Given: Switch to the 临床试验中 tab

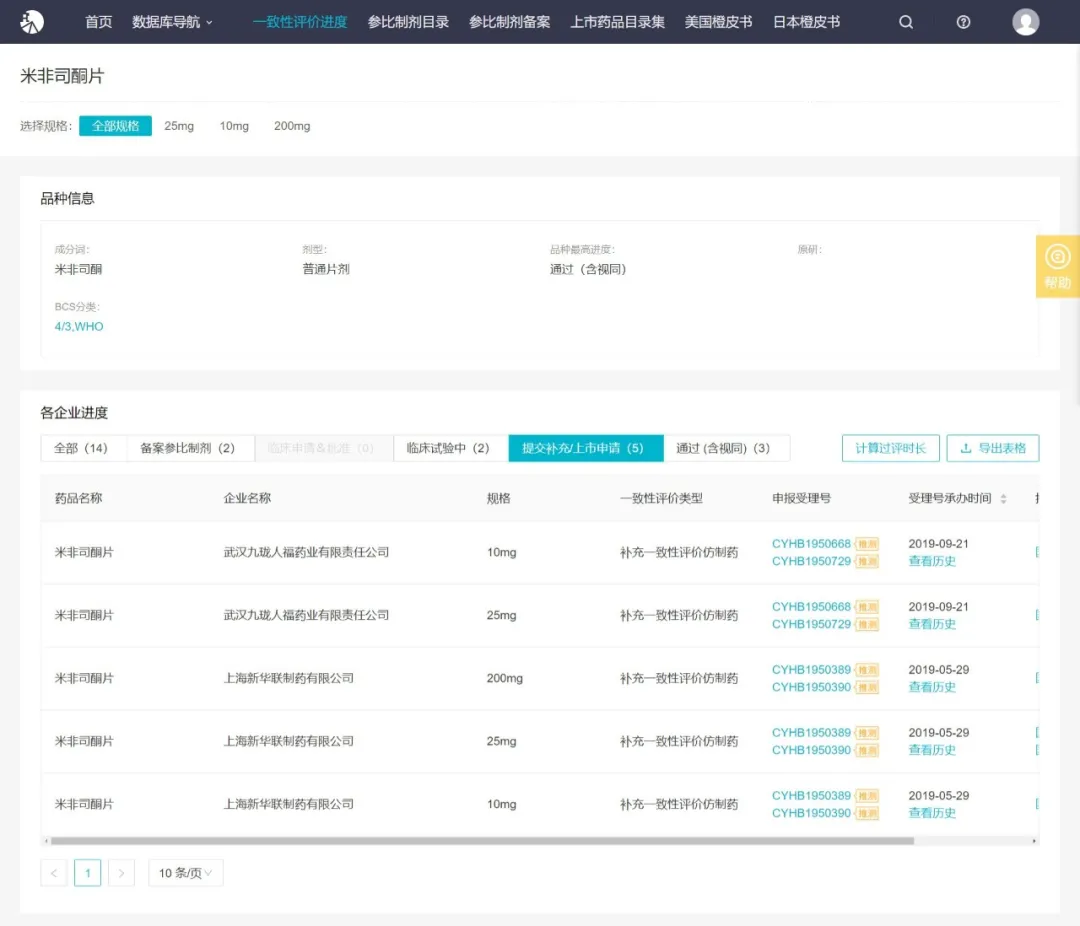Looking at the screenshot, I should click(x=450, y=448).
